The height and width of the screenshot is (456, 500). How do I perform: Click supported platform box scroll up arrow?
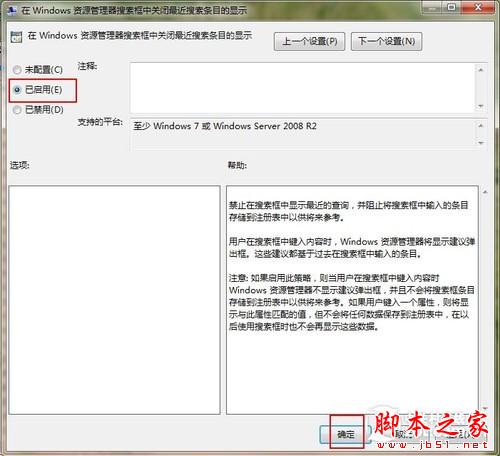pos(481,126)
